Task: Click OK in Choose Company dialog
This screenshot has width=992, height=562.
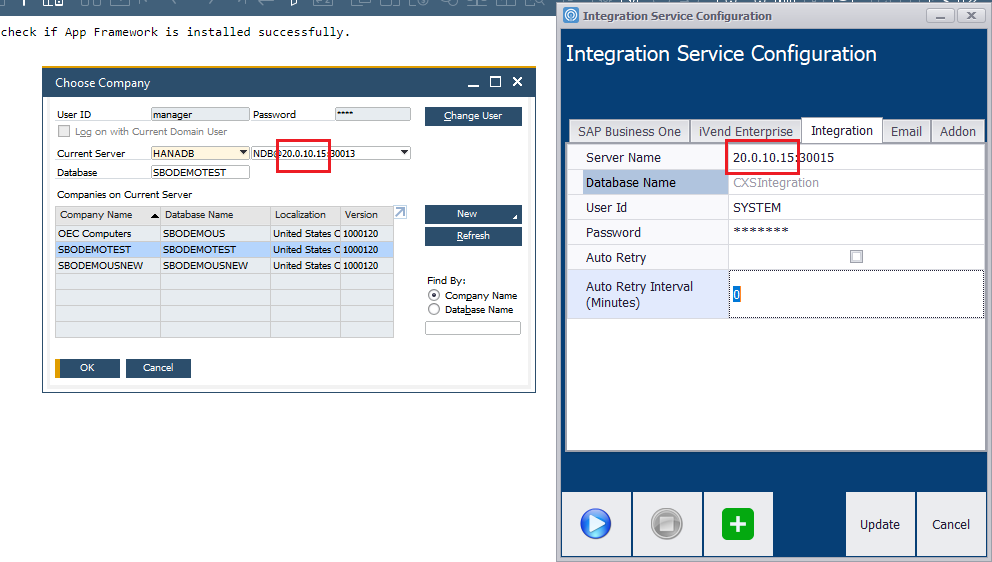Action: [x=87, y=368]
